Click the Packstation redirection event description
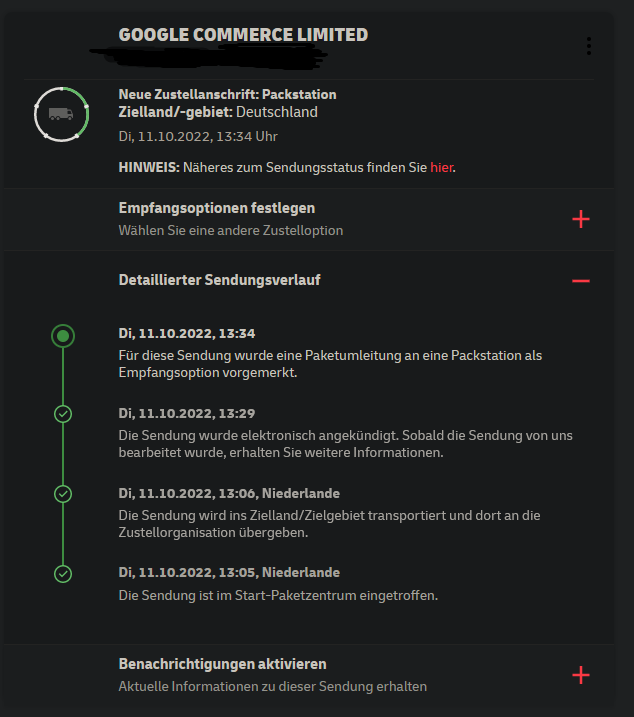Viewport: 634px width, 717px height. point(330,364)
